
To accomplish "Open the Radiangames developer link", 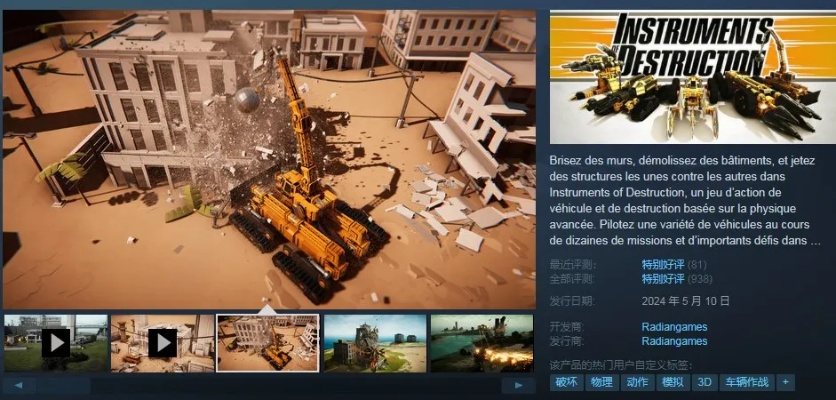I will pyautogui.click(x=675, y=327).
